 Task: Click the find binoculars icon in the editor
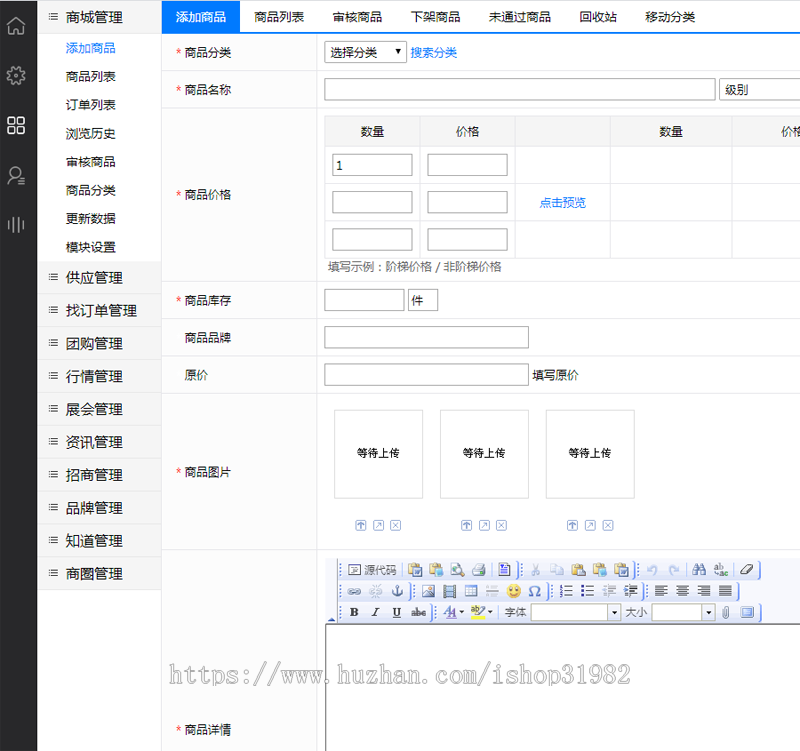click(700, 569)
